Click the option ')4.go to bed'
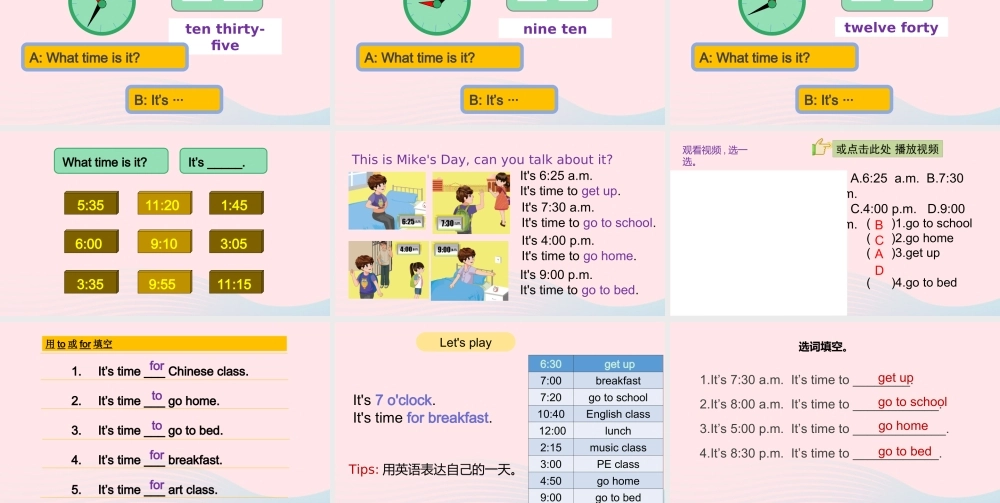Image resolution: width=1000 pixels, height=503 pixels. (924, 282)
